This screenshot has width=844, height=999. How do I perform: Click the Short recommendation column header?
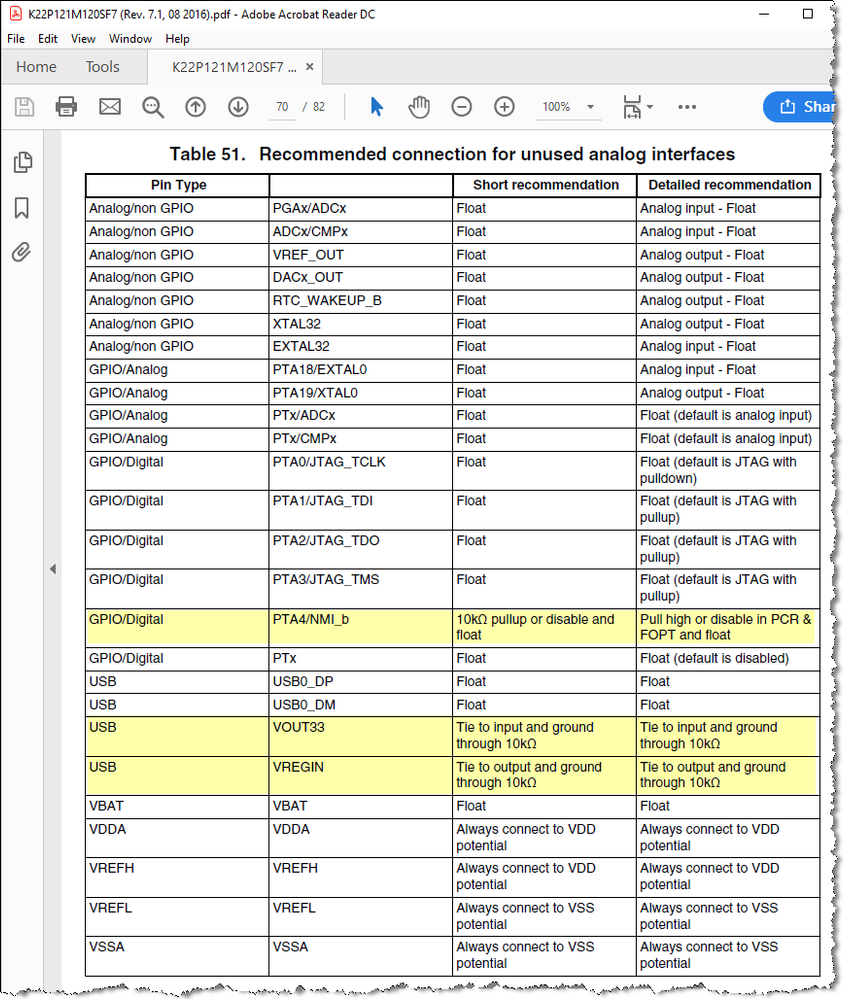click(x=545, y=185)
